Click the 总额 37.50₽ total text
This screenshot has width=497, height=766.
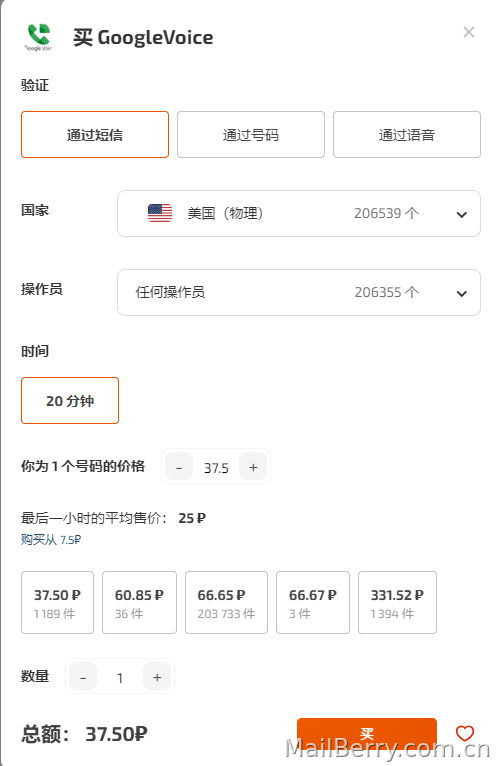tap(84, 734)
